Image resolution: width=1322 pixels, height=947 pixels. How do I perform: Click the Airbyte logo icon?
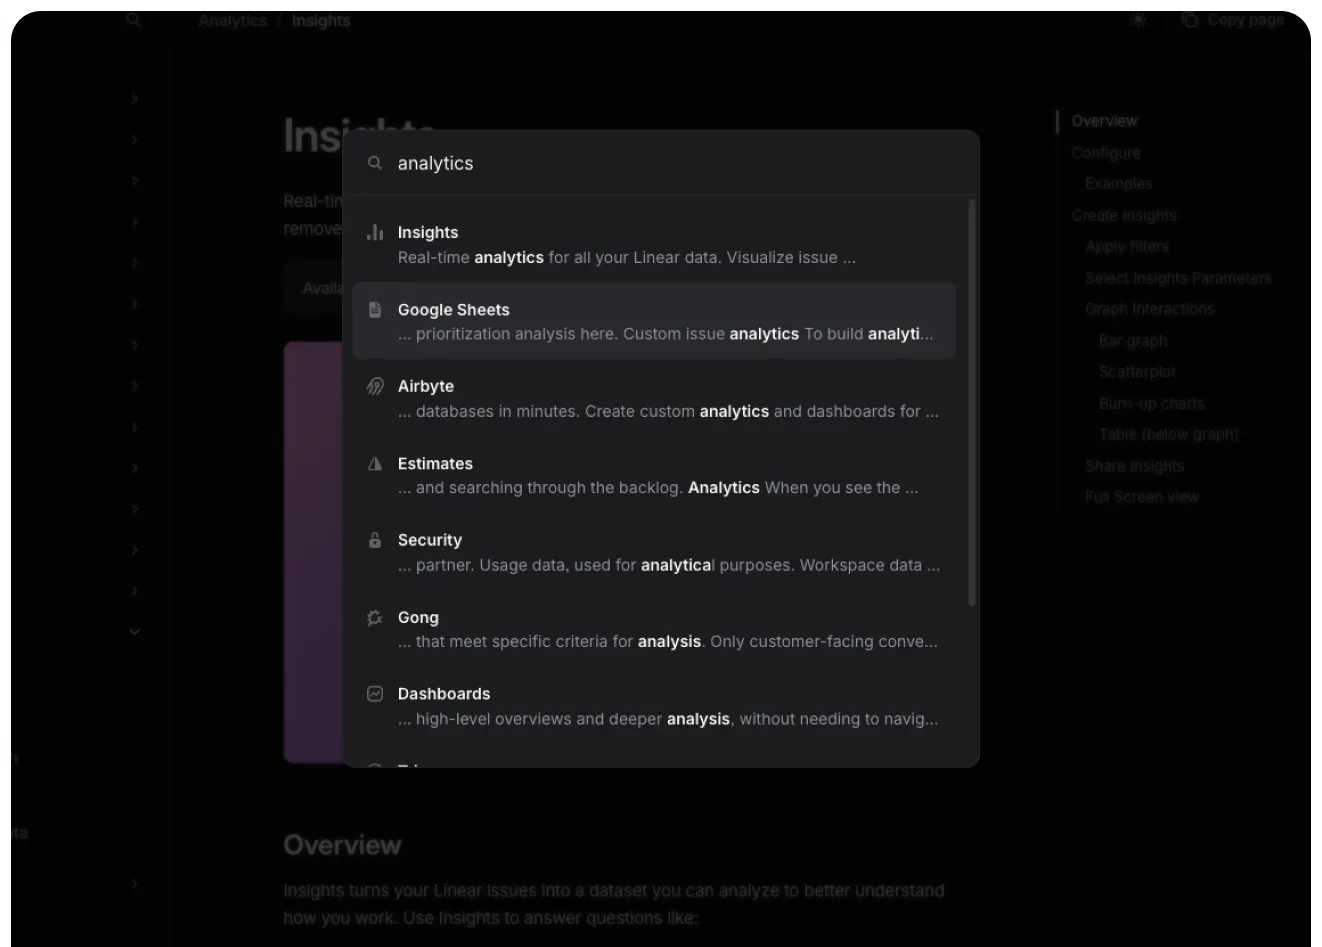[x=375, y=386]
